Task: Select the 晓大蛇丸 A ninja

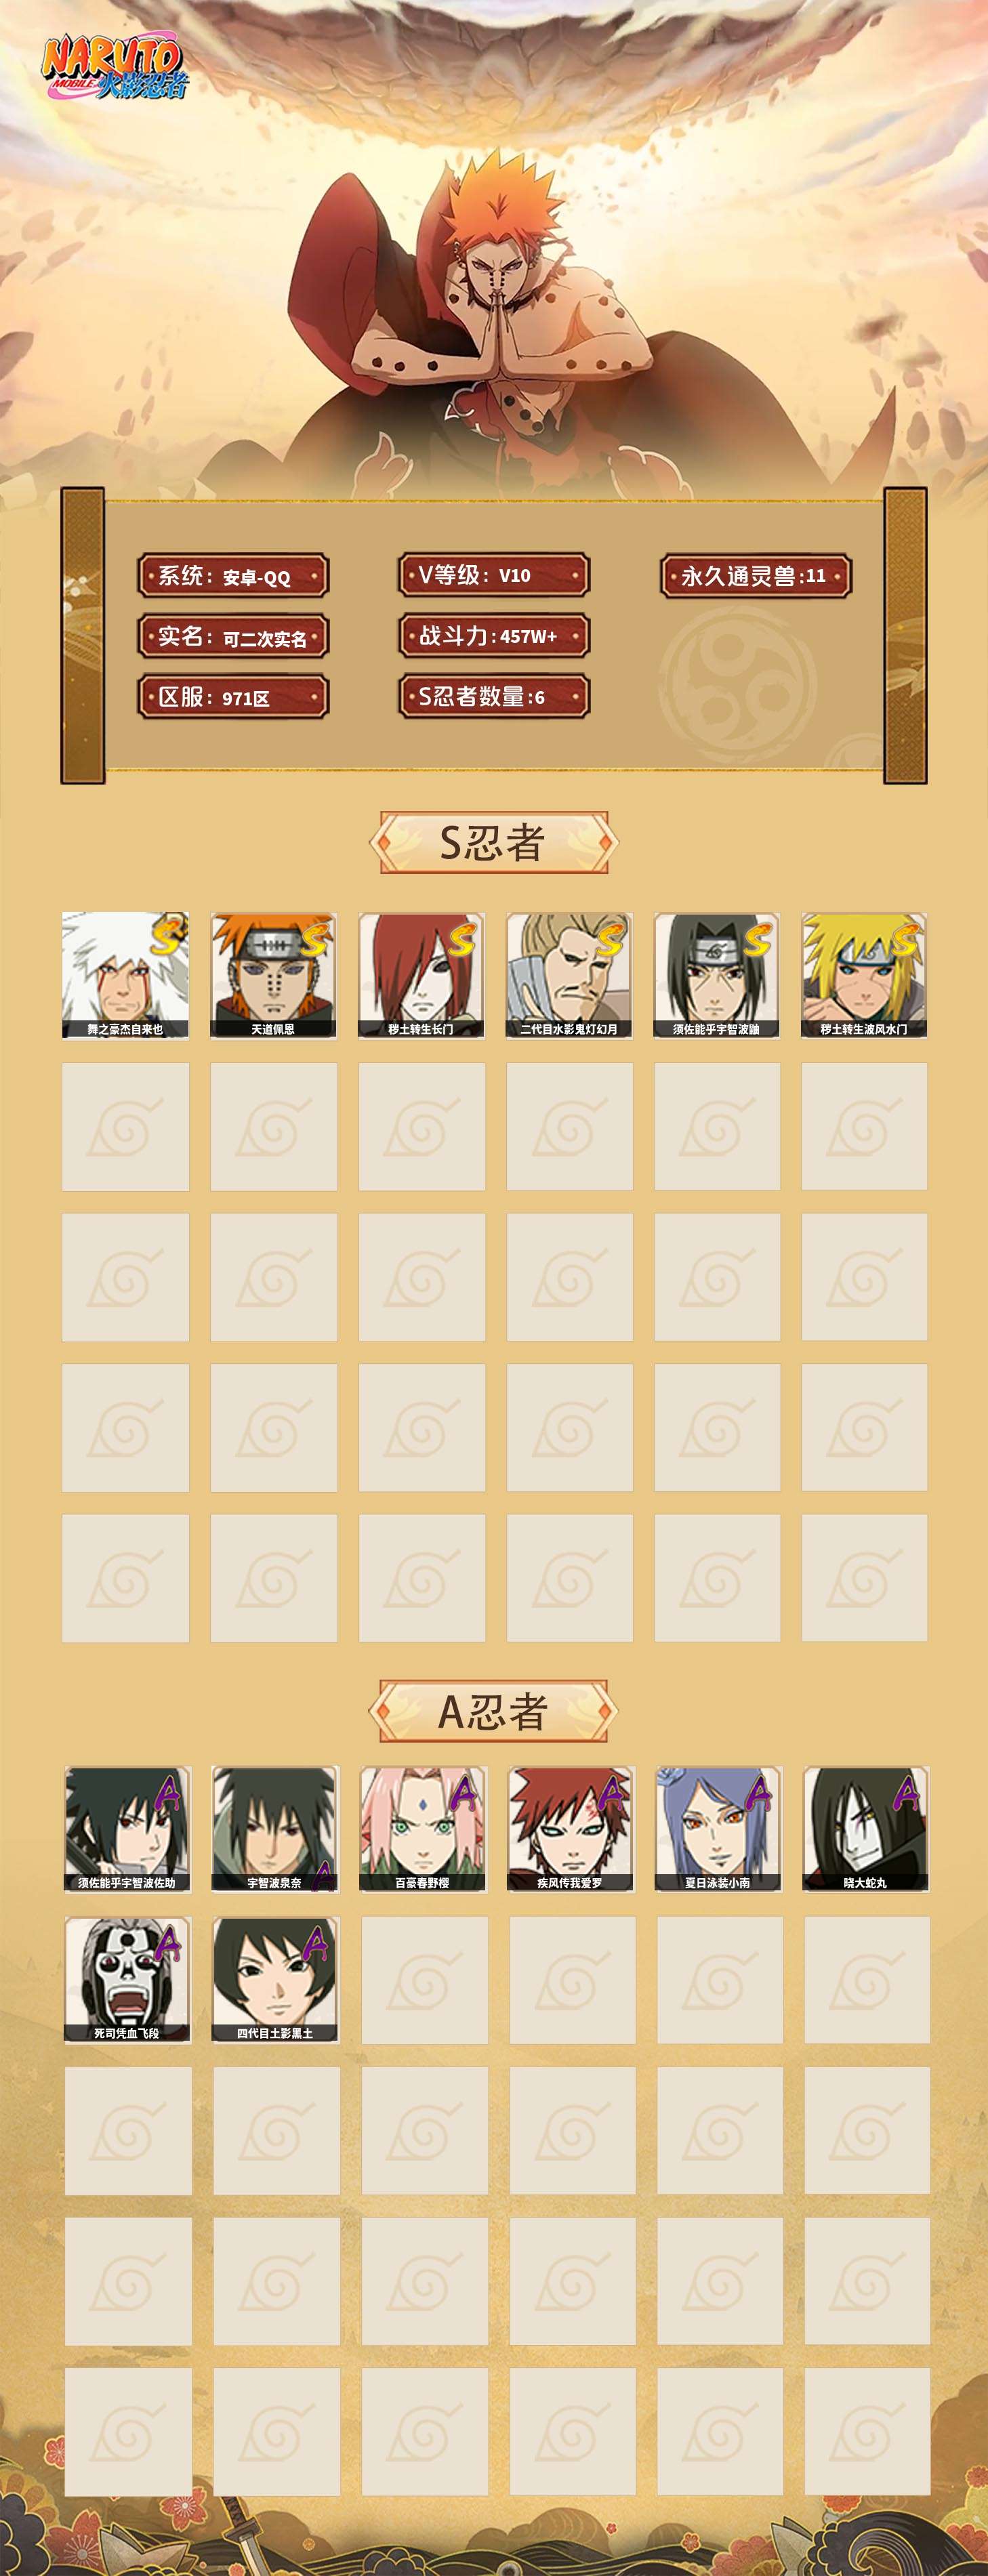Action: [x=866, y=1829]
